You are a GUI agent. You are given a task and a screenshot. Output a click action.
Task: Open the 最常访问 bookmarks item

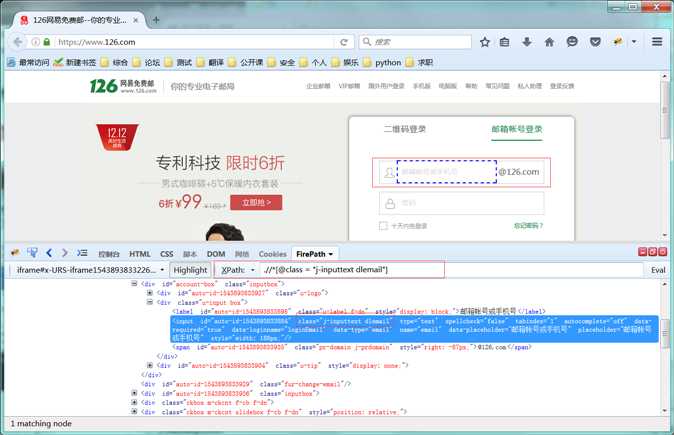pyautogui.click(x=28, y=62)
